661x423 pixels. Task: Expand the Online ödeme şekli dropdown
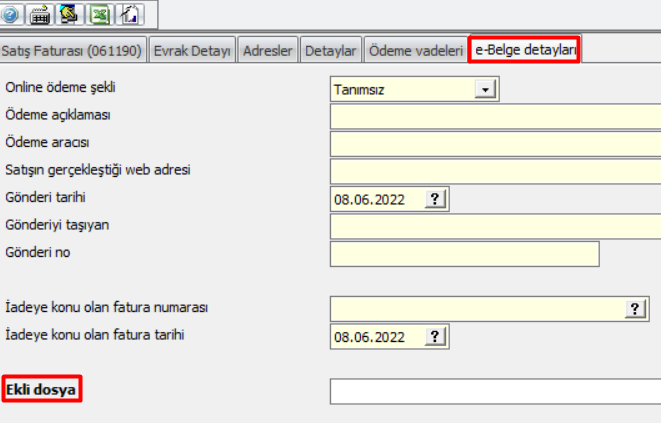(x=486, y=90)
